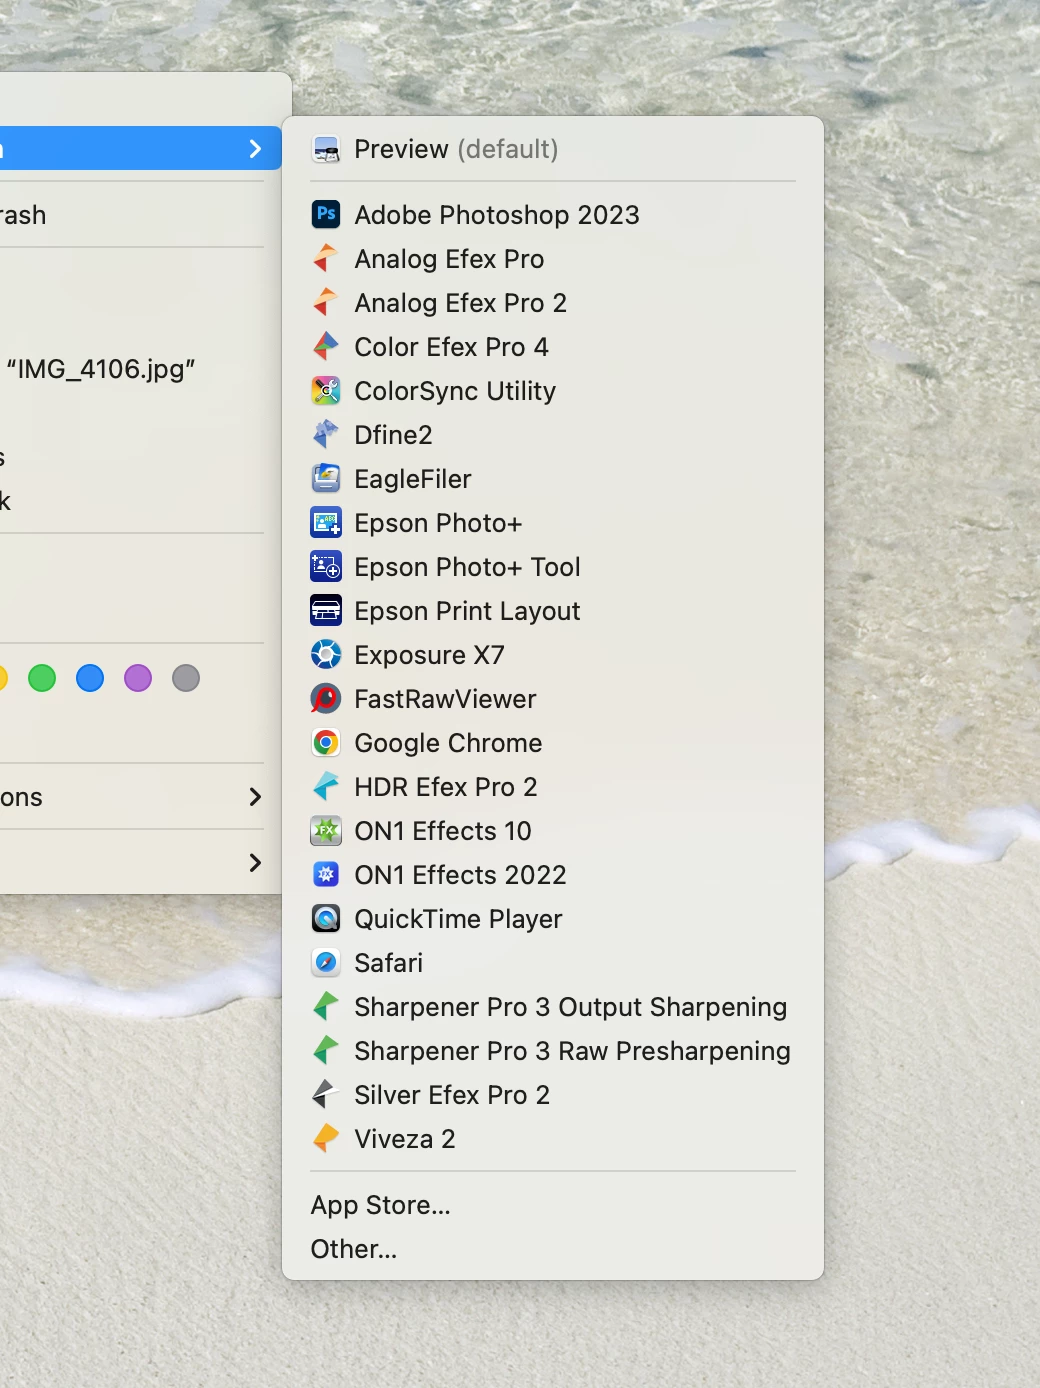The height and width of the screenshot is (1388, 1040).
Task: Click the Epson Print Layout icon
Action: coord(326,610)
